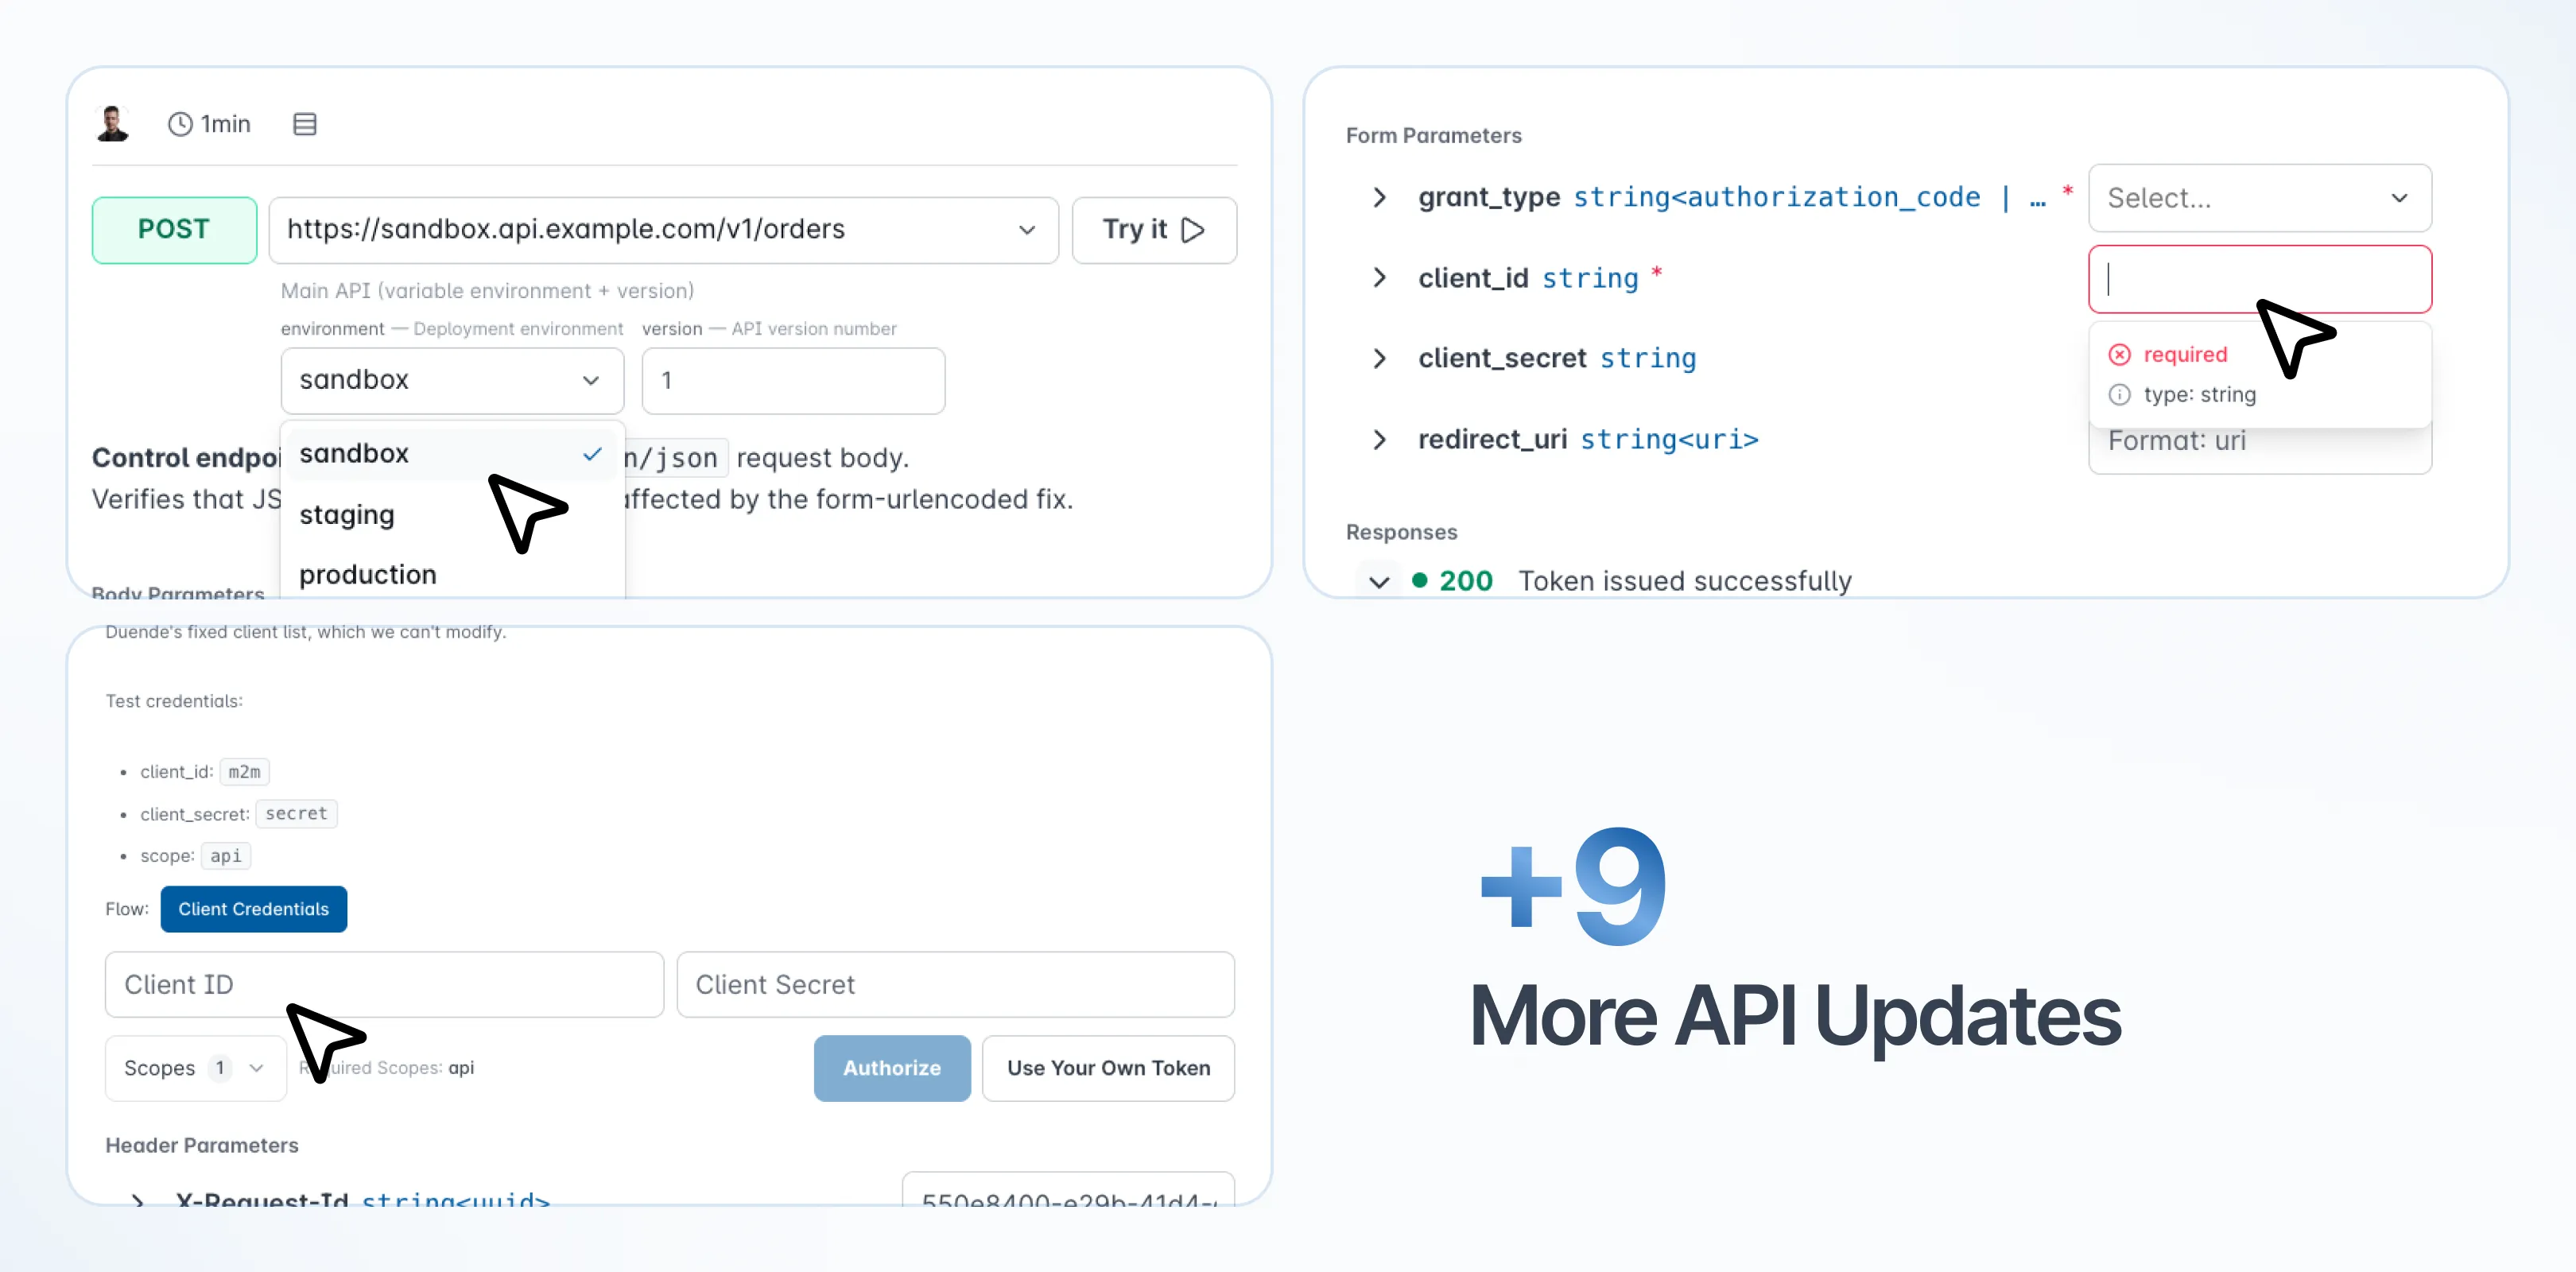
Task: Select production from the environment list
Action: (452, 575)
